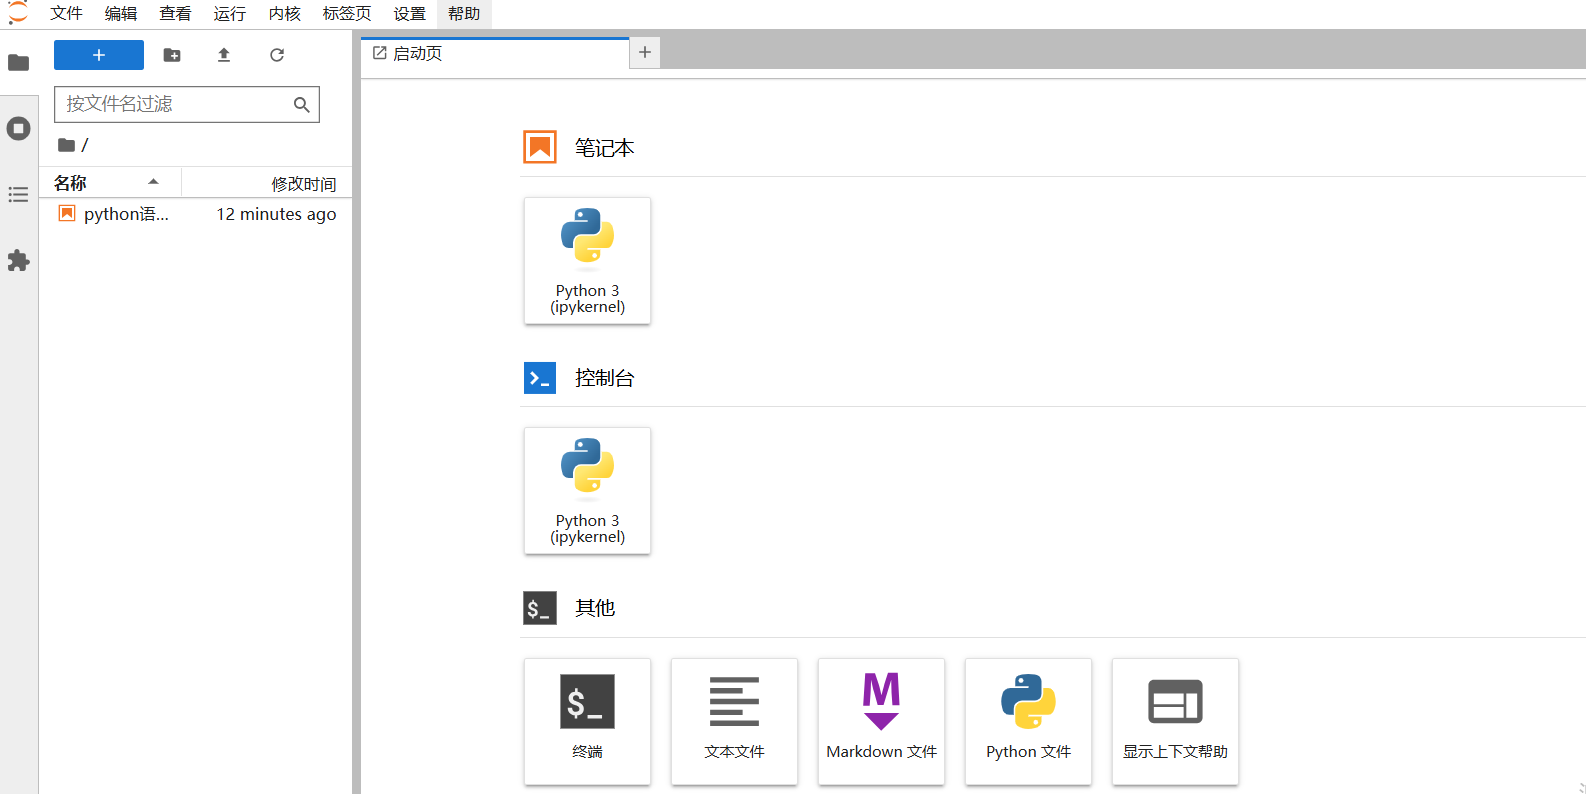Create a new Python 文件

coord(1029,721)
